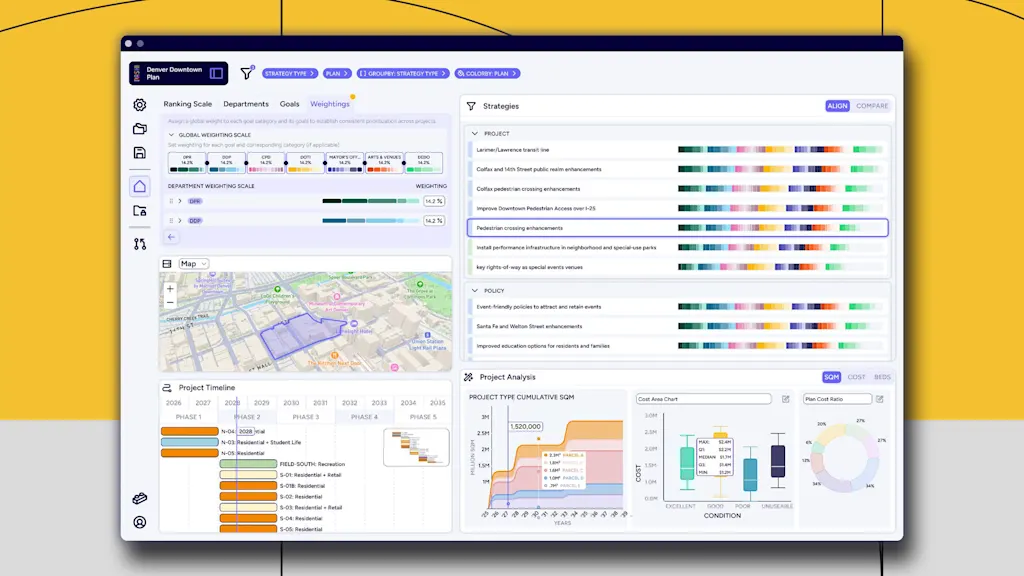Open the settings gear in the sidebar
The height and width of the screenshot is (576, 1024).
[x=140, y=105]
